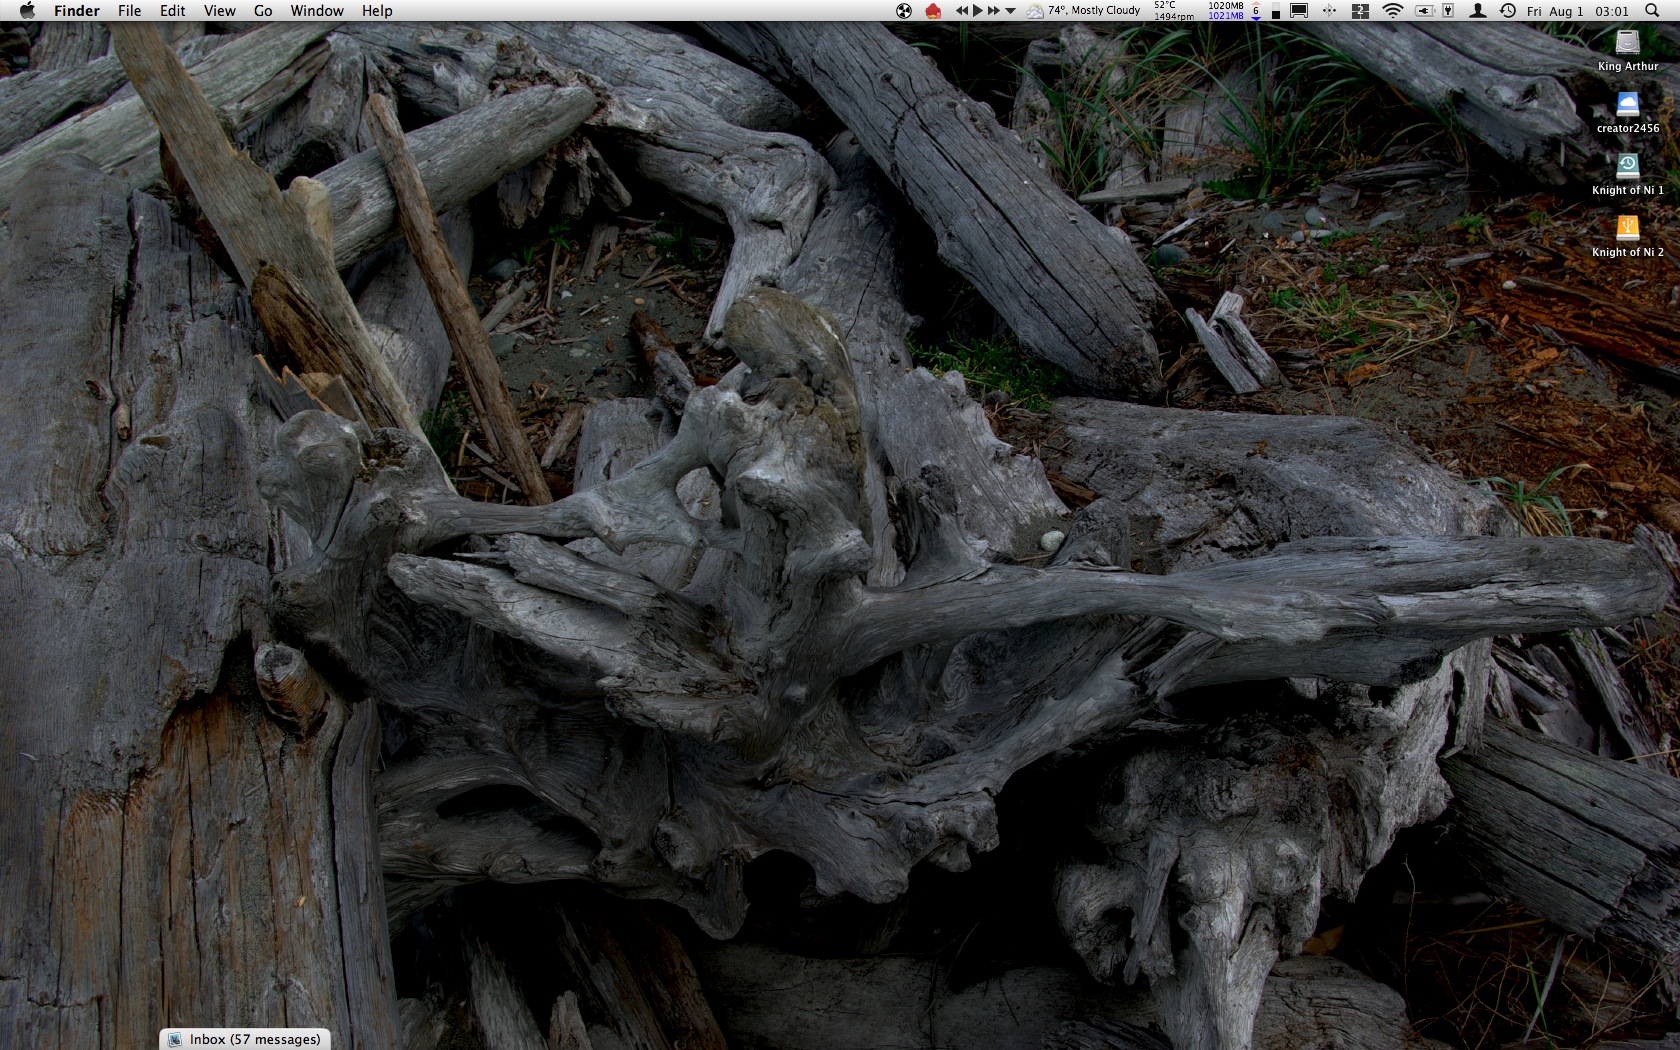Open the Time Machine menu
Viewport: 1680px width, 1050px height.
[1507, 11]
